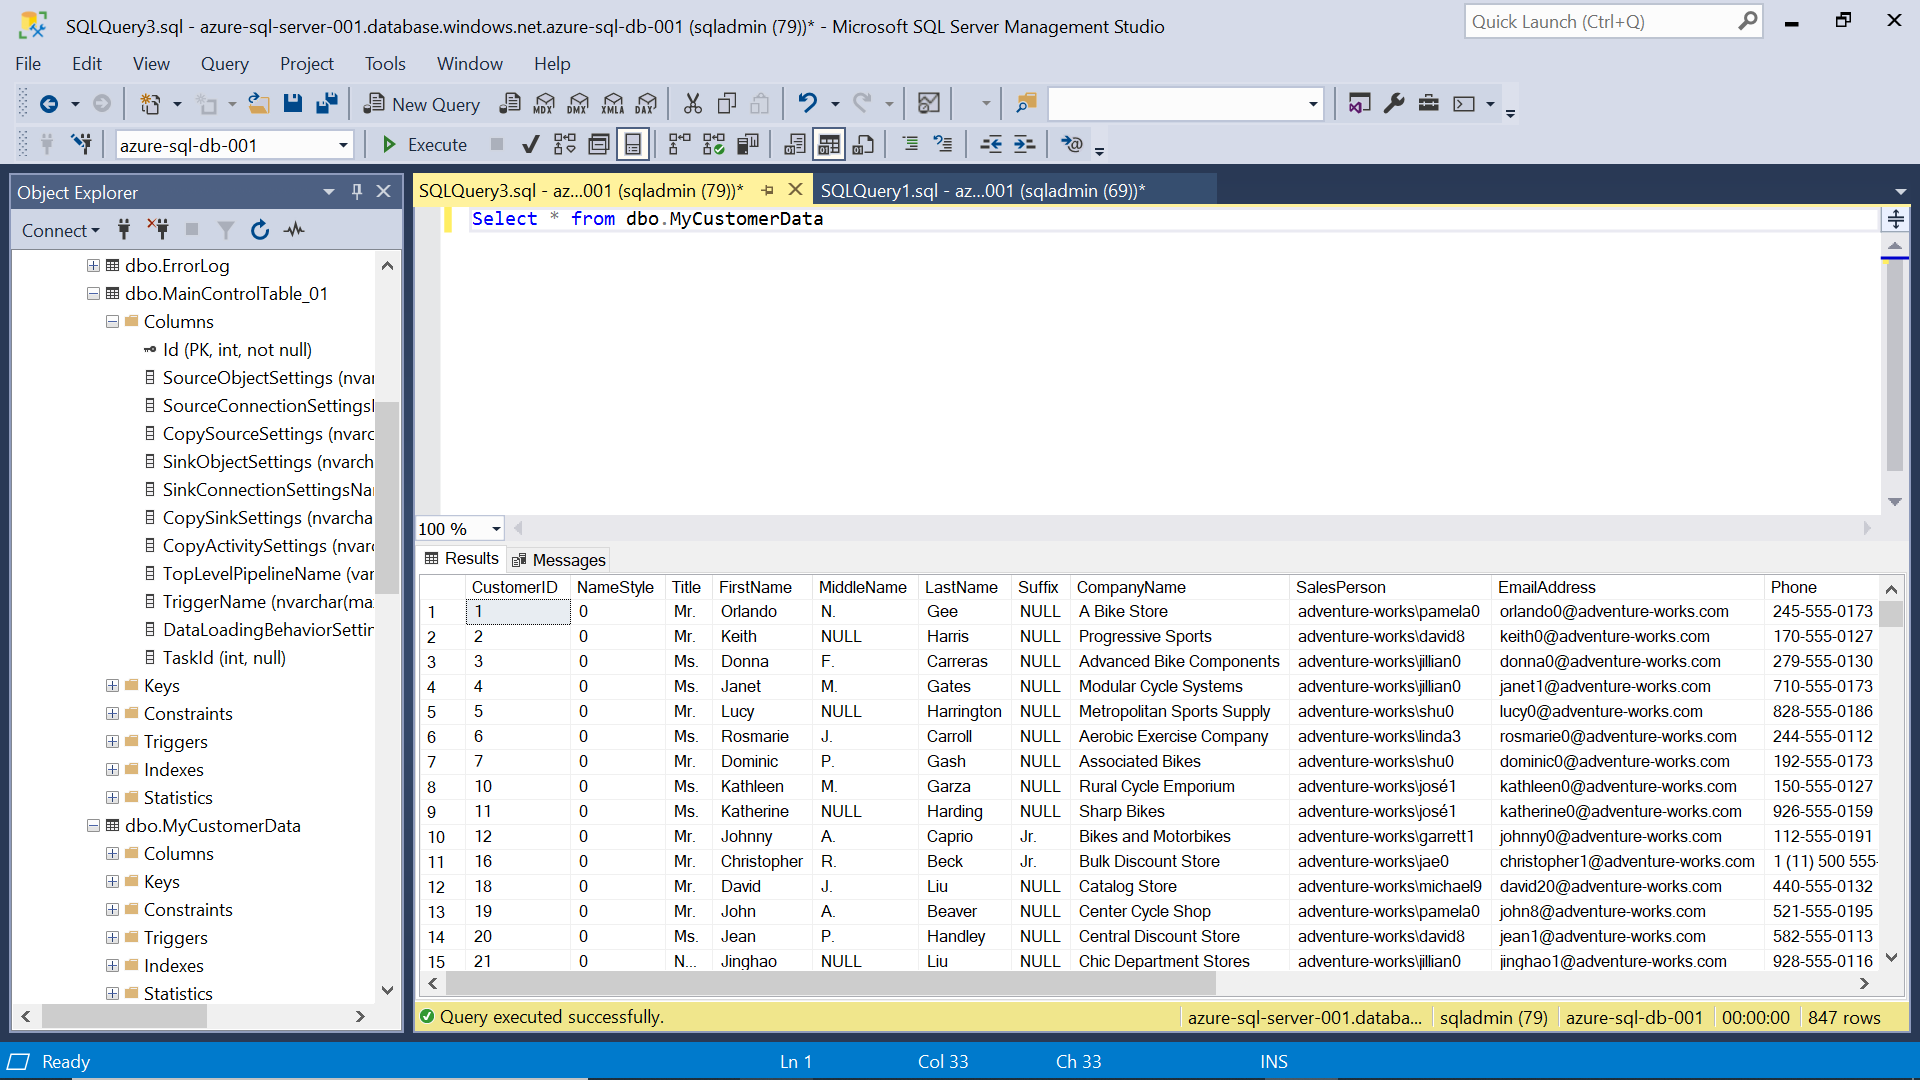Open the Query menu

(x=224, y=64)
